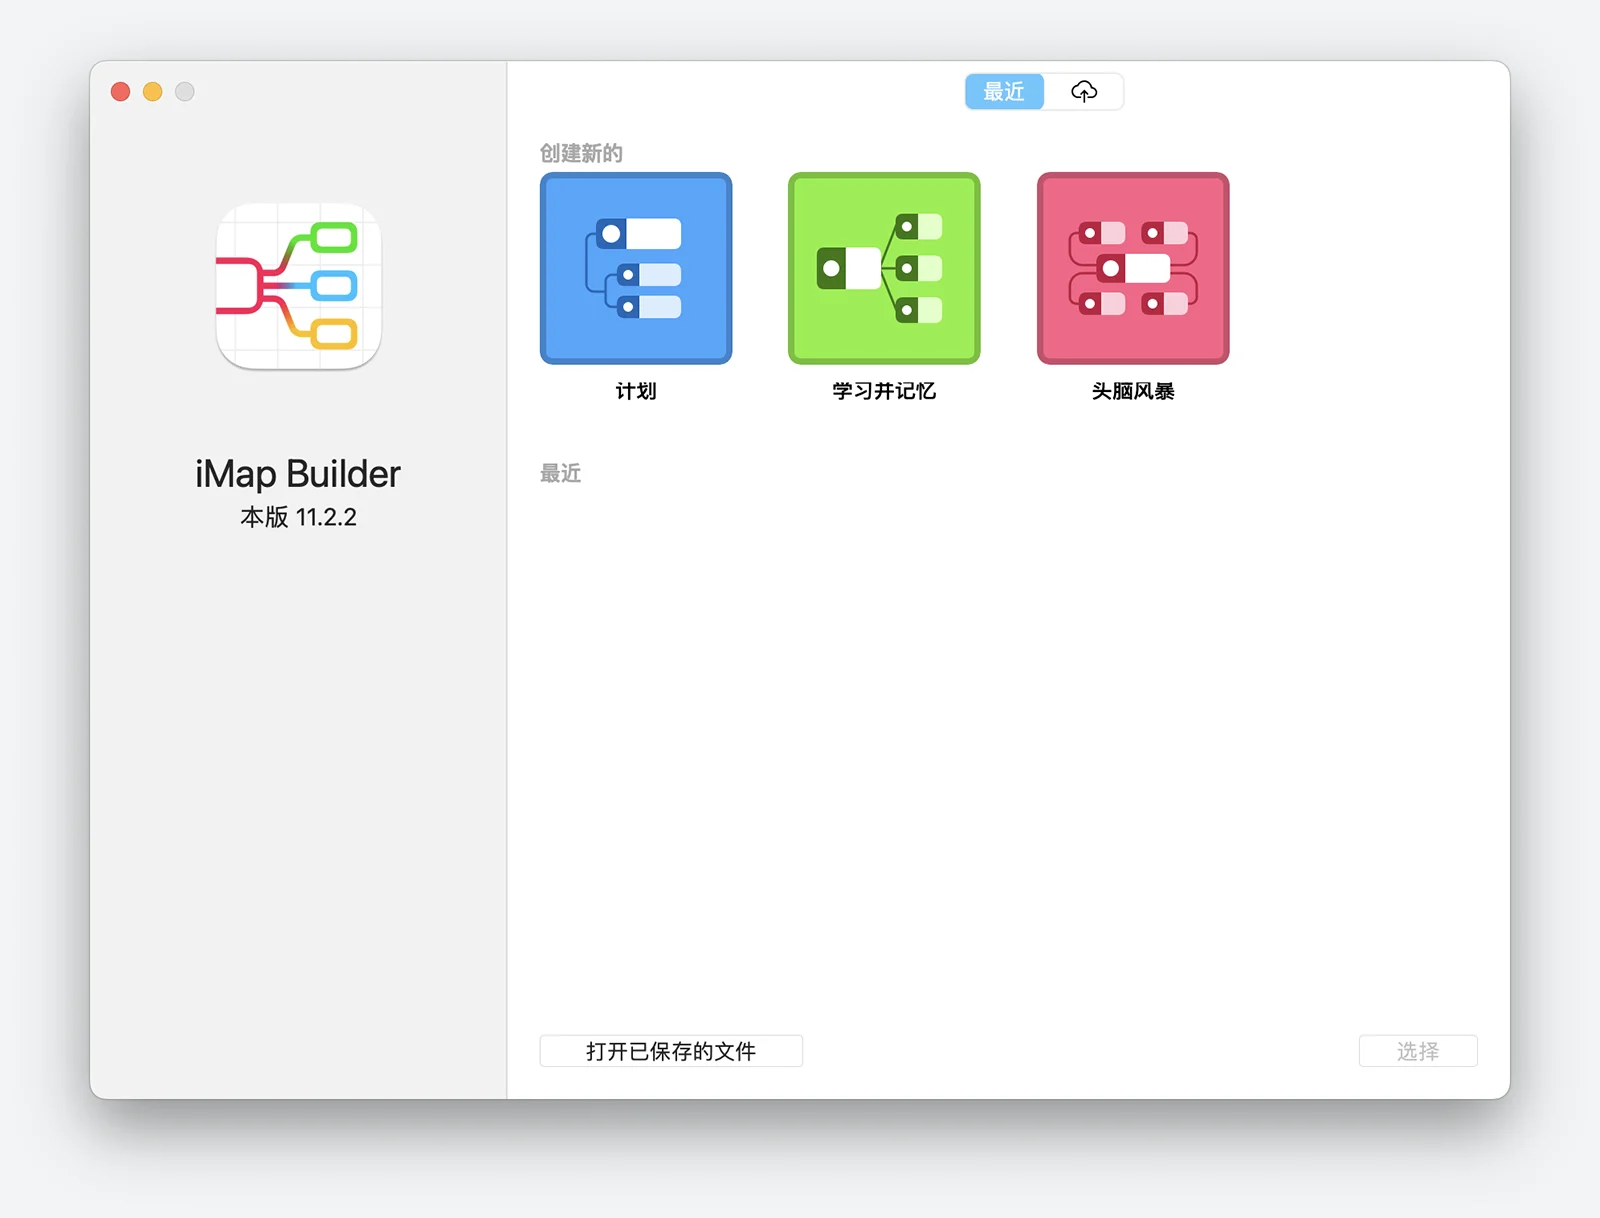Switch to the 最近 tab

coord(1004,92)
